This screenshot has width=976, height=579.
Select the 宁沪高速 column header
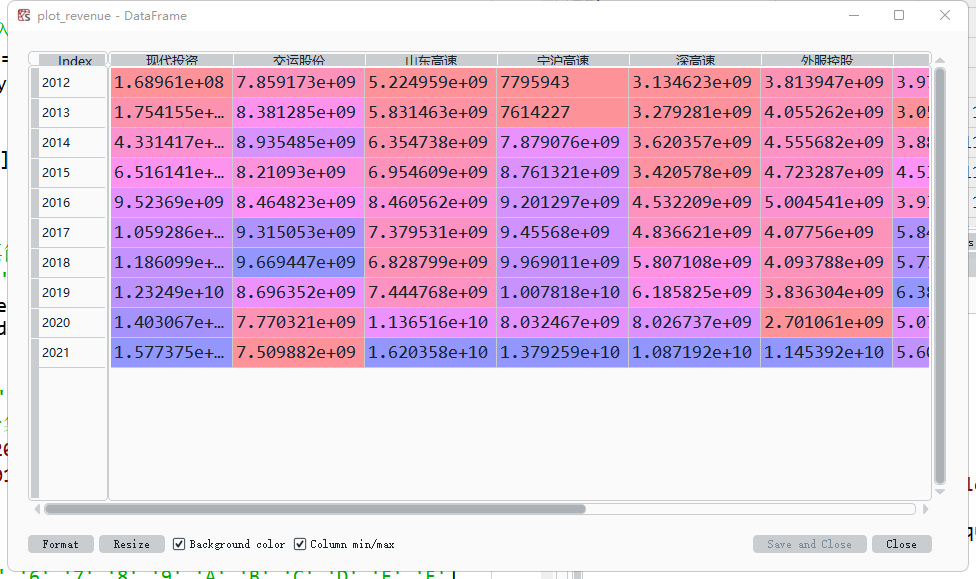click(563, 60)
